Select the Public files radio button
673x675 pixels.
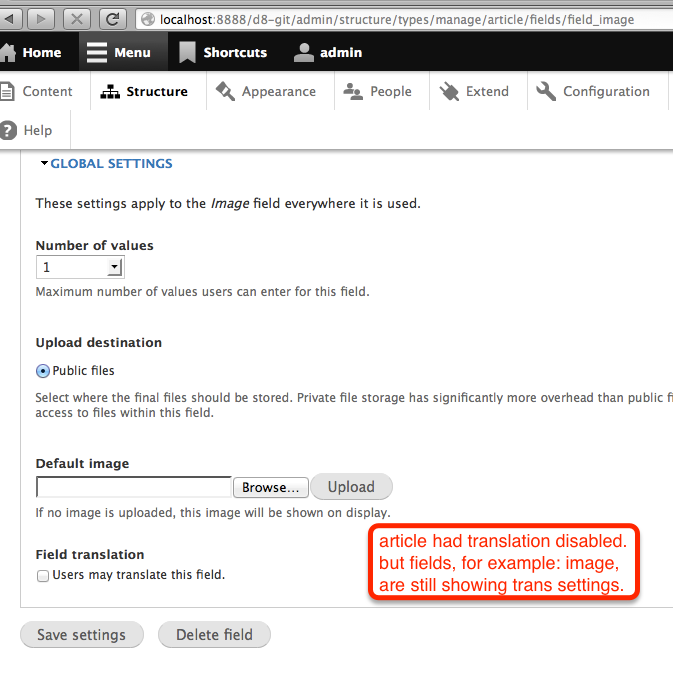coord(43,371)
